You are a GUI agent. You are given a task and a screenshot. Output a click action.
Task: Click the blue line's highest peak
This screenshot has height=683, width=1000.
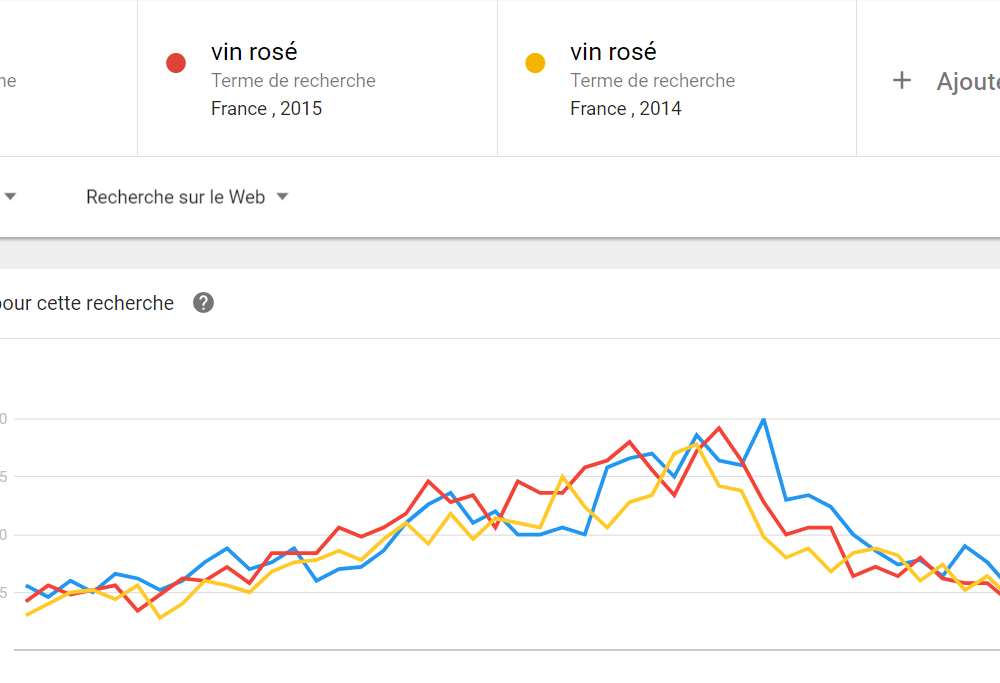[x=763, y=420]
